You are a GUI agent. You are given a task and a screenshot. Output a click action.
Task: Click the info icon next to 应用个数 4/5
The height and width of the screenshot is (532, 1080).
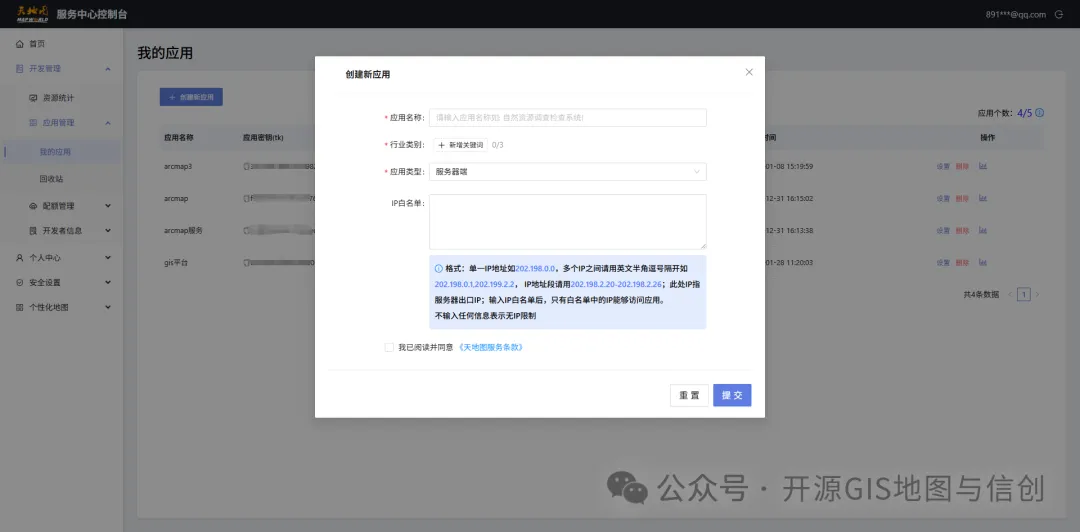tap(1039, 113)
